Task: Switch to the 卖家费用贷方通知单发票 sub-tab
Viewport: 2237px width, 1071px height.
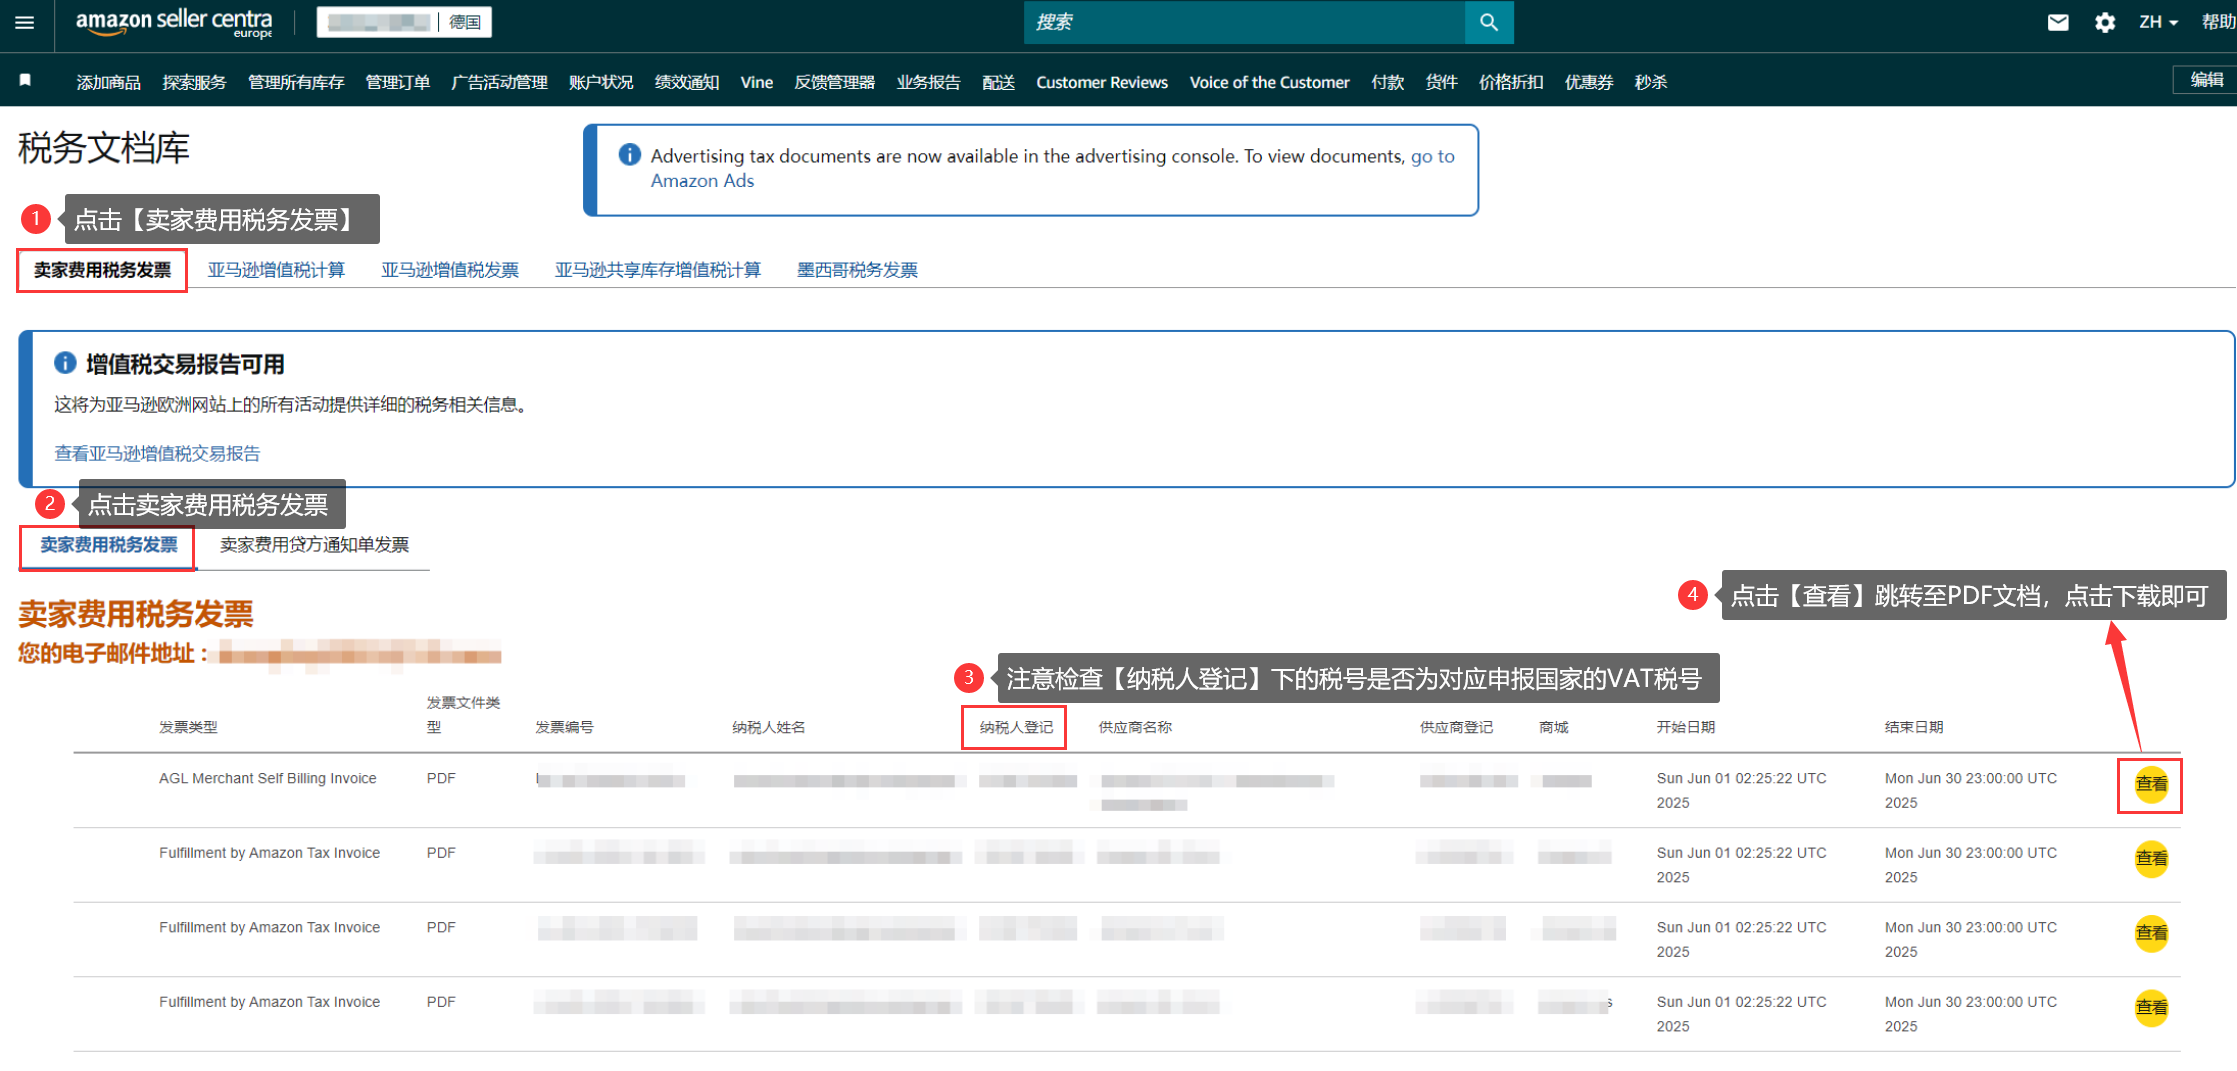Action: (x=314, y=545)
